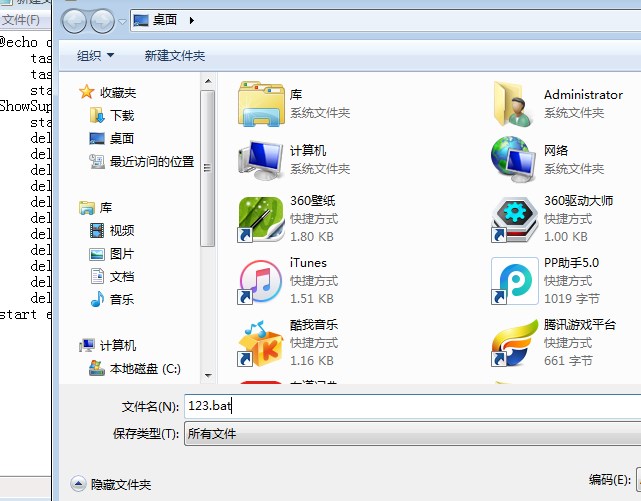Image resolution: width=641 pixels, height=501 pixels.
Task: Click 'ShowSup' line in Notepad window
Action: pos(25,106)
